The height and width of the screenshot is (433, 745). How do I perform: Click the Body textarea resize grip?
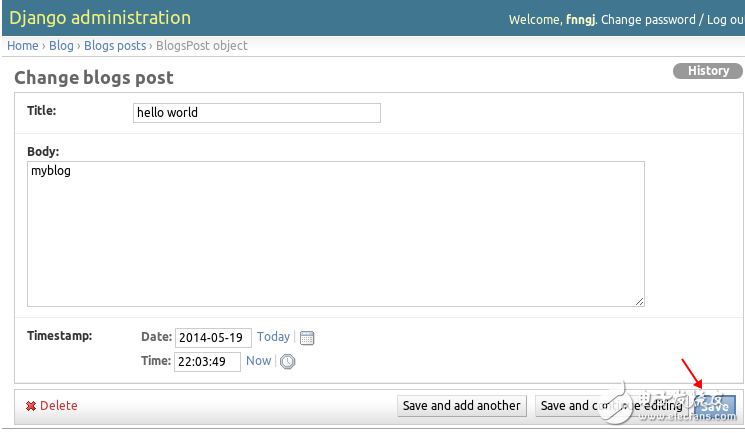[639, 300]
